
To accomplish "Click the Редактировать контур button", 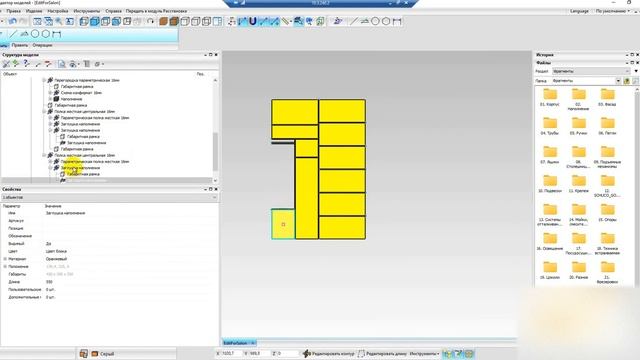I will pyautogui.click(x=329, y=353).
